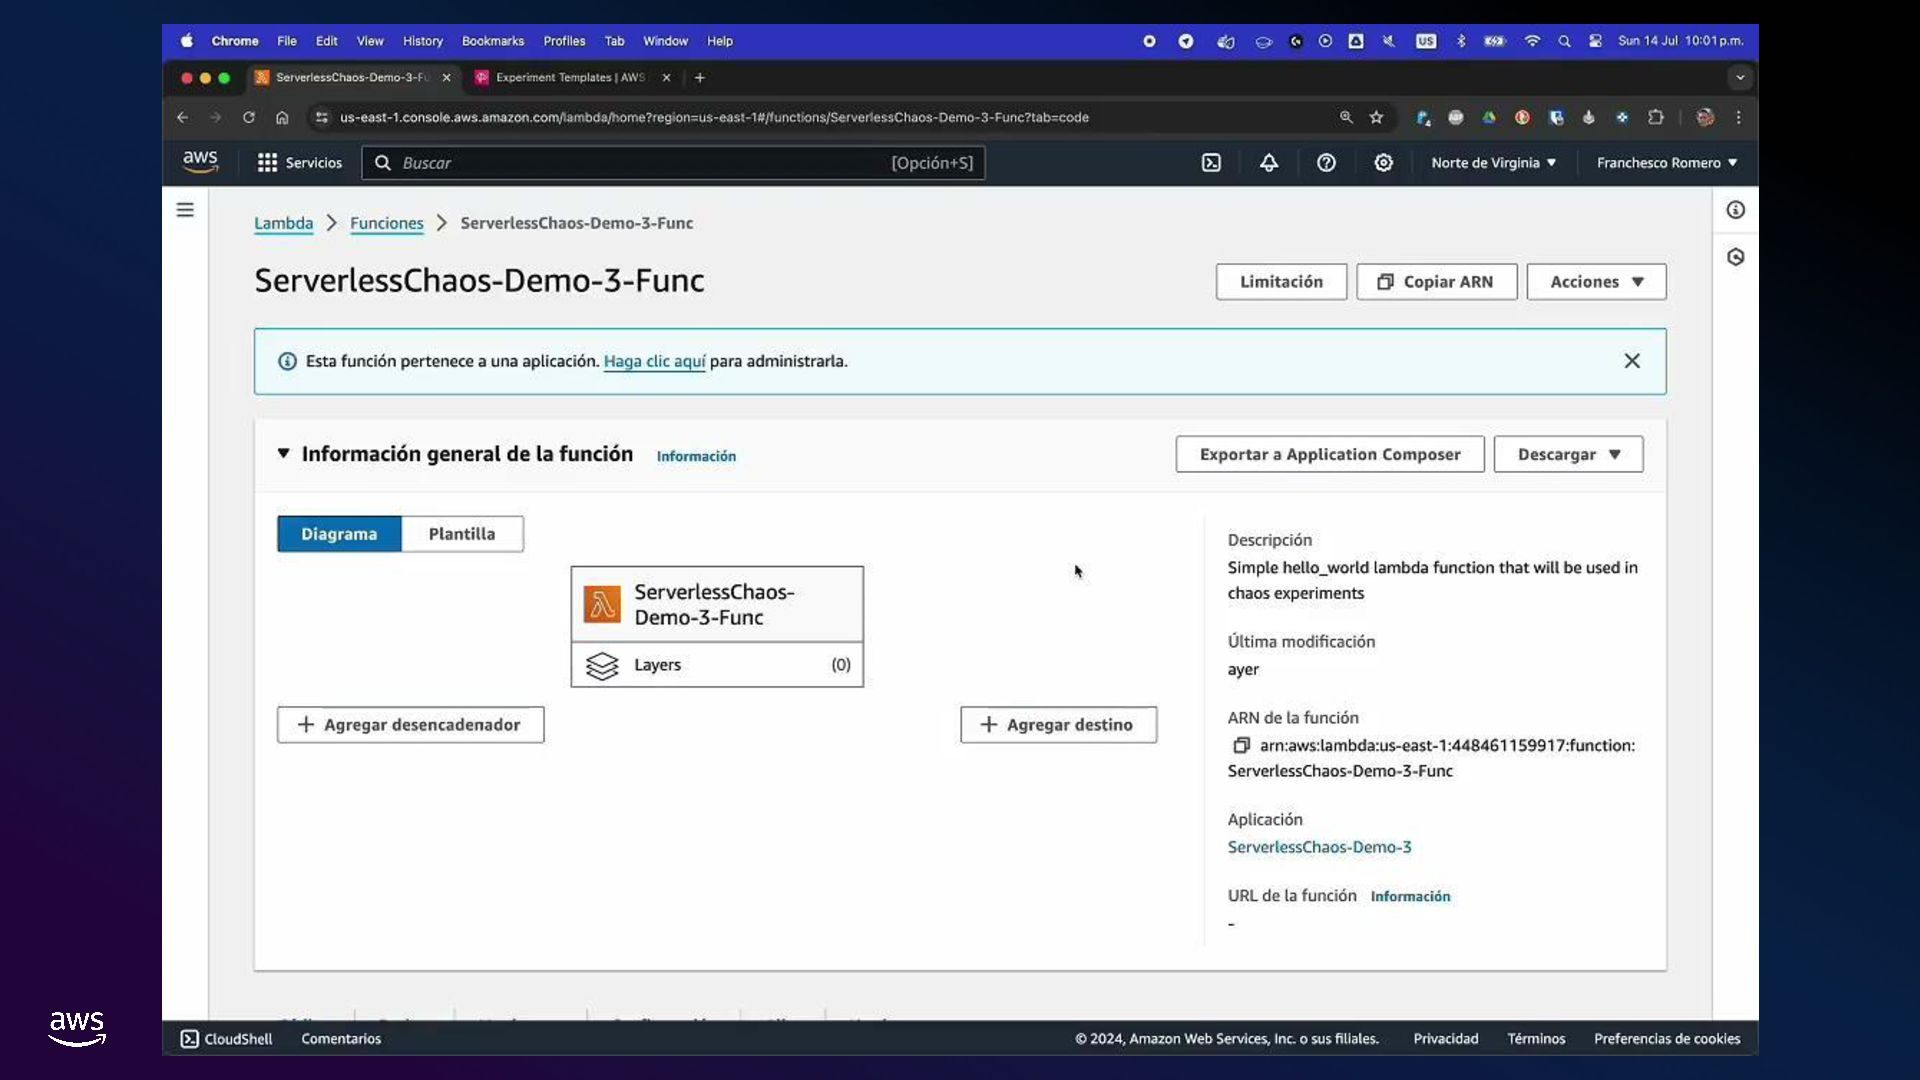The image size is (1920, 1080).
Task: Expand the Acciones dropdown
Action: coord(1596,282)
